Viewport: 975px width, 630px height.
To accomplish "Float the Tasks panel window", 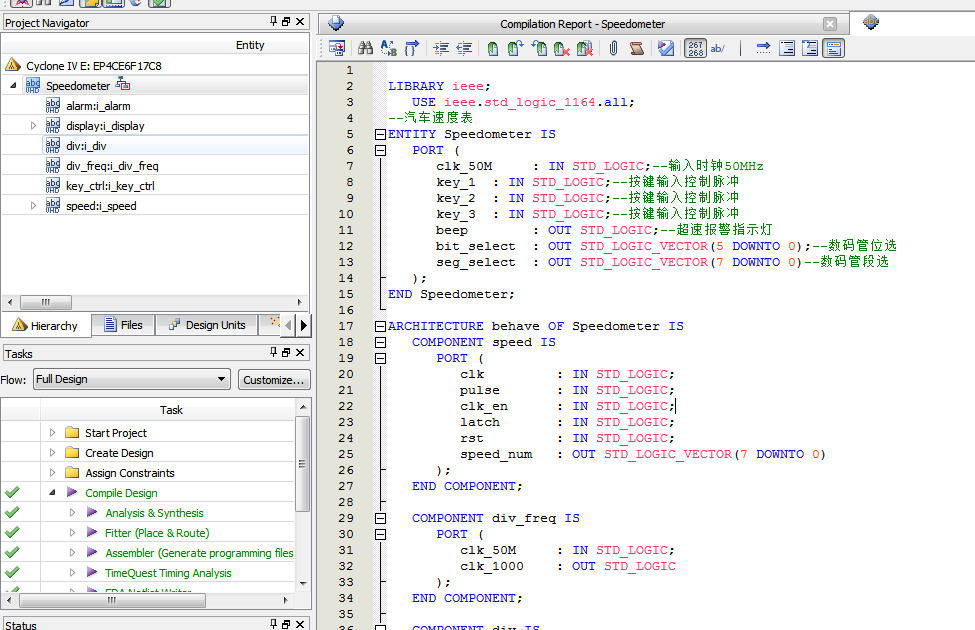I will pos(286,352).
